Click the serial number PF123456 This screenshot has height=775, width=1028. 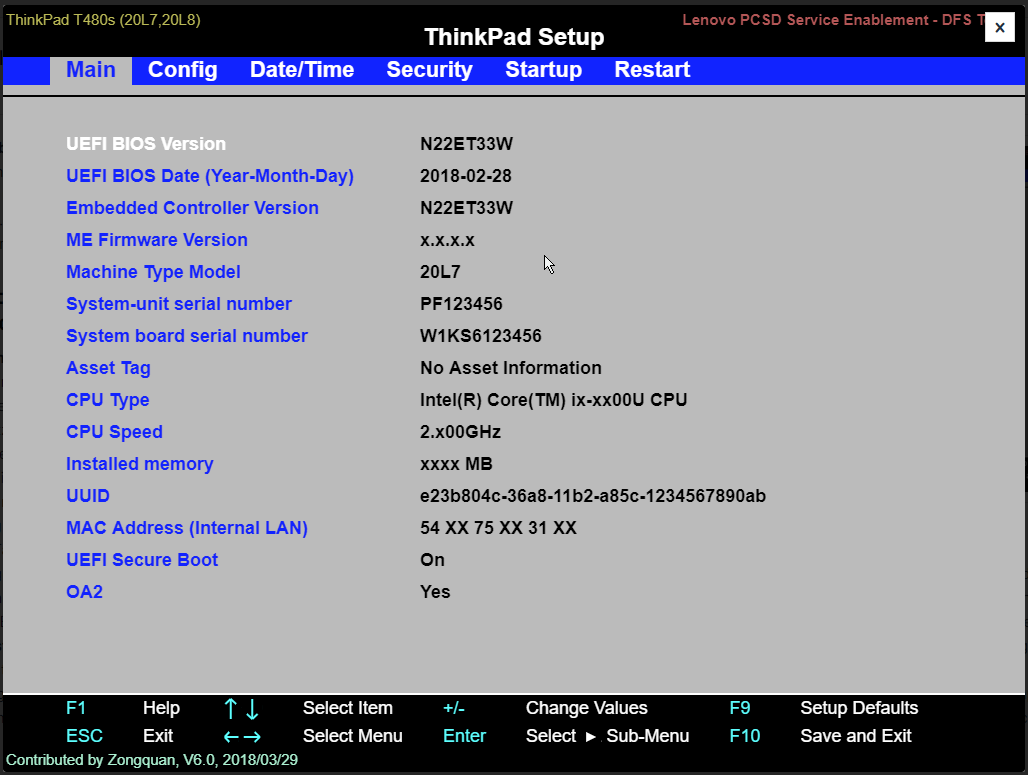pos(461,304)
